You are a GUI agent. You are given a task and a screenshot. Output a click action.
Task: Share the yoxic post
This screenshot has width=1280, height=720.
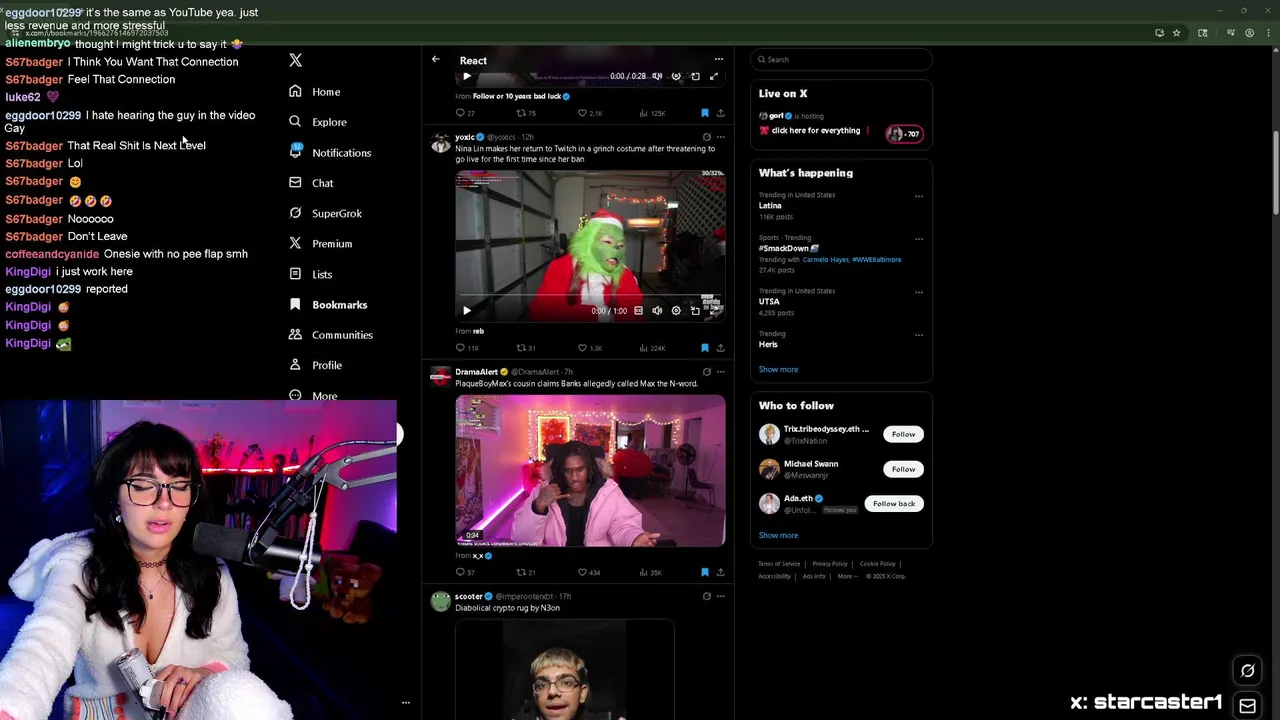coord(720,348)
